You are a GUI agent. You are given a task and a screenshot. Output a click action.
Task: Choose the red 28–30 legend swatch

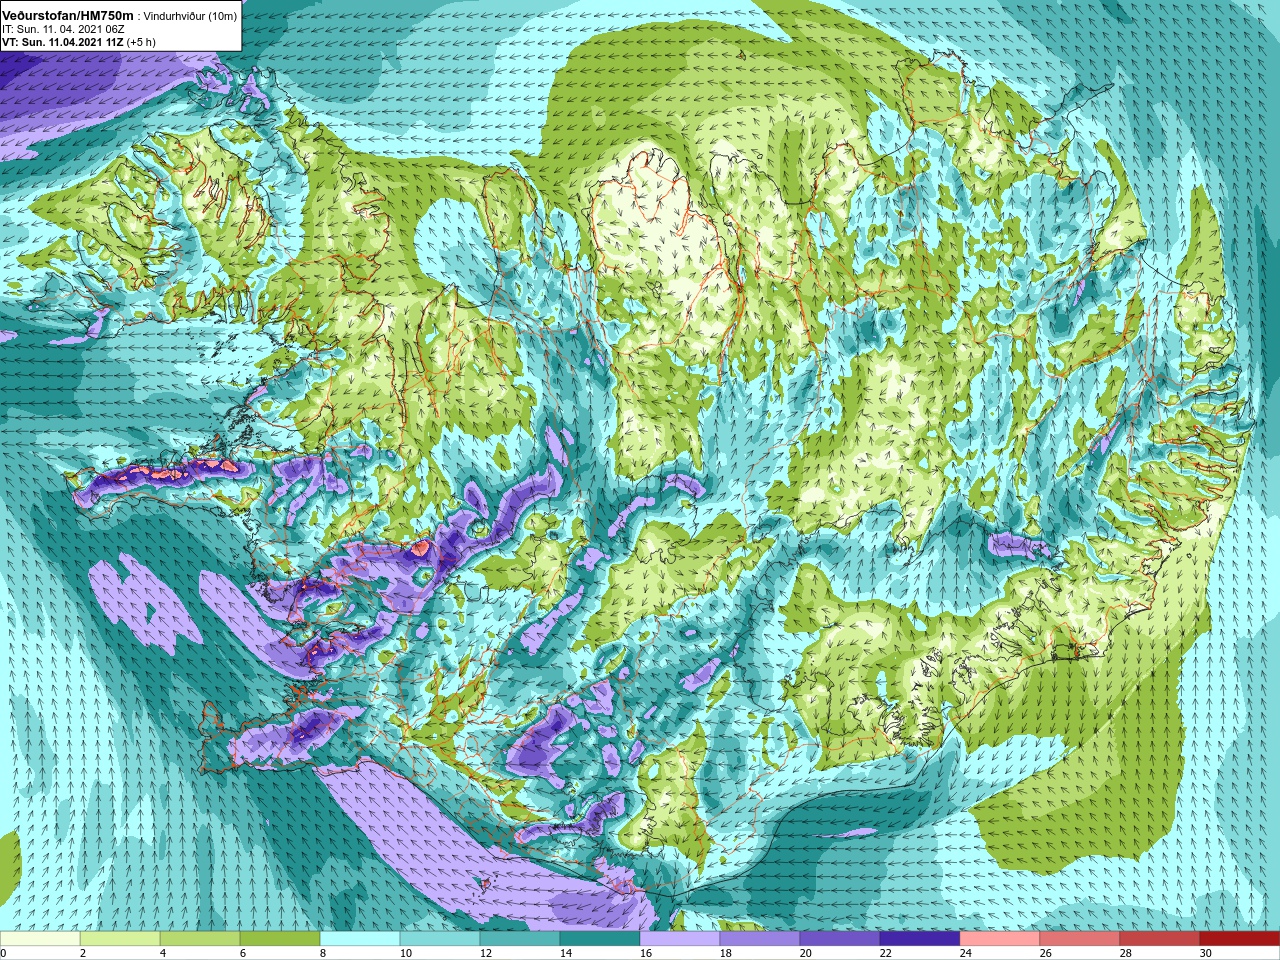click(x=1160, y=939)
